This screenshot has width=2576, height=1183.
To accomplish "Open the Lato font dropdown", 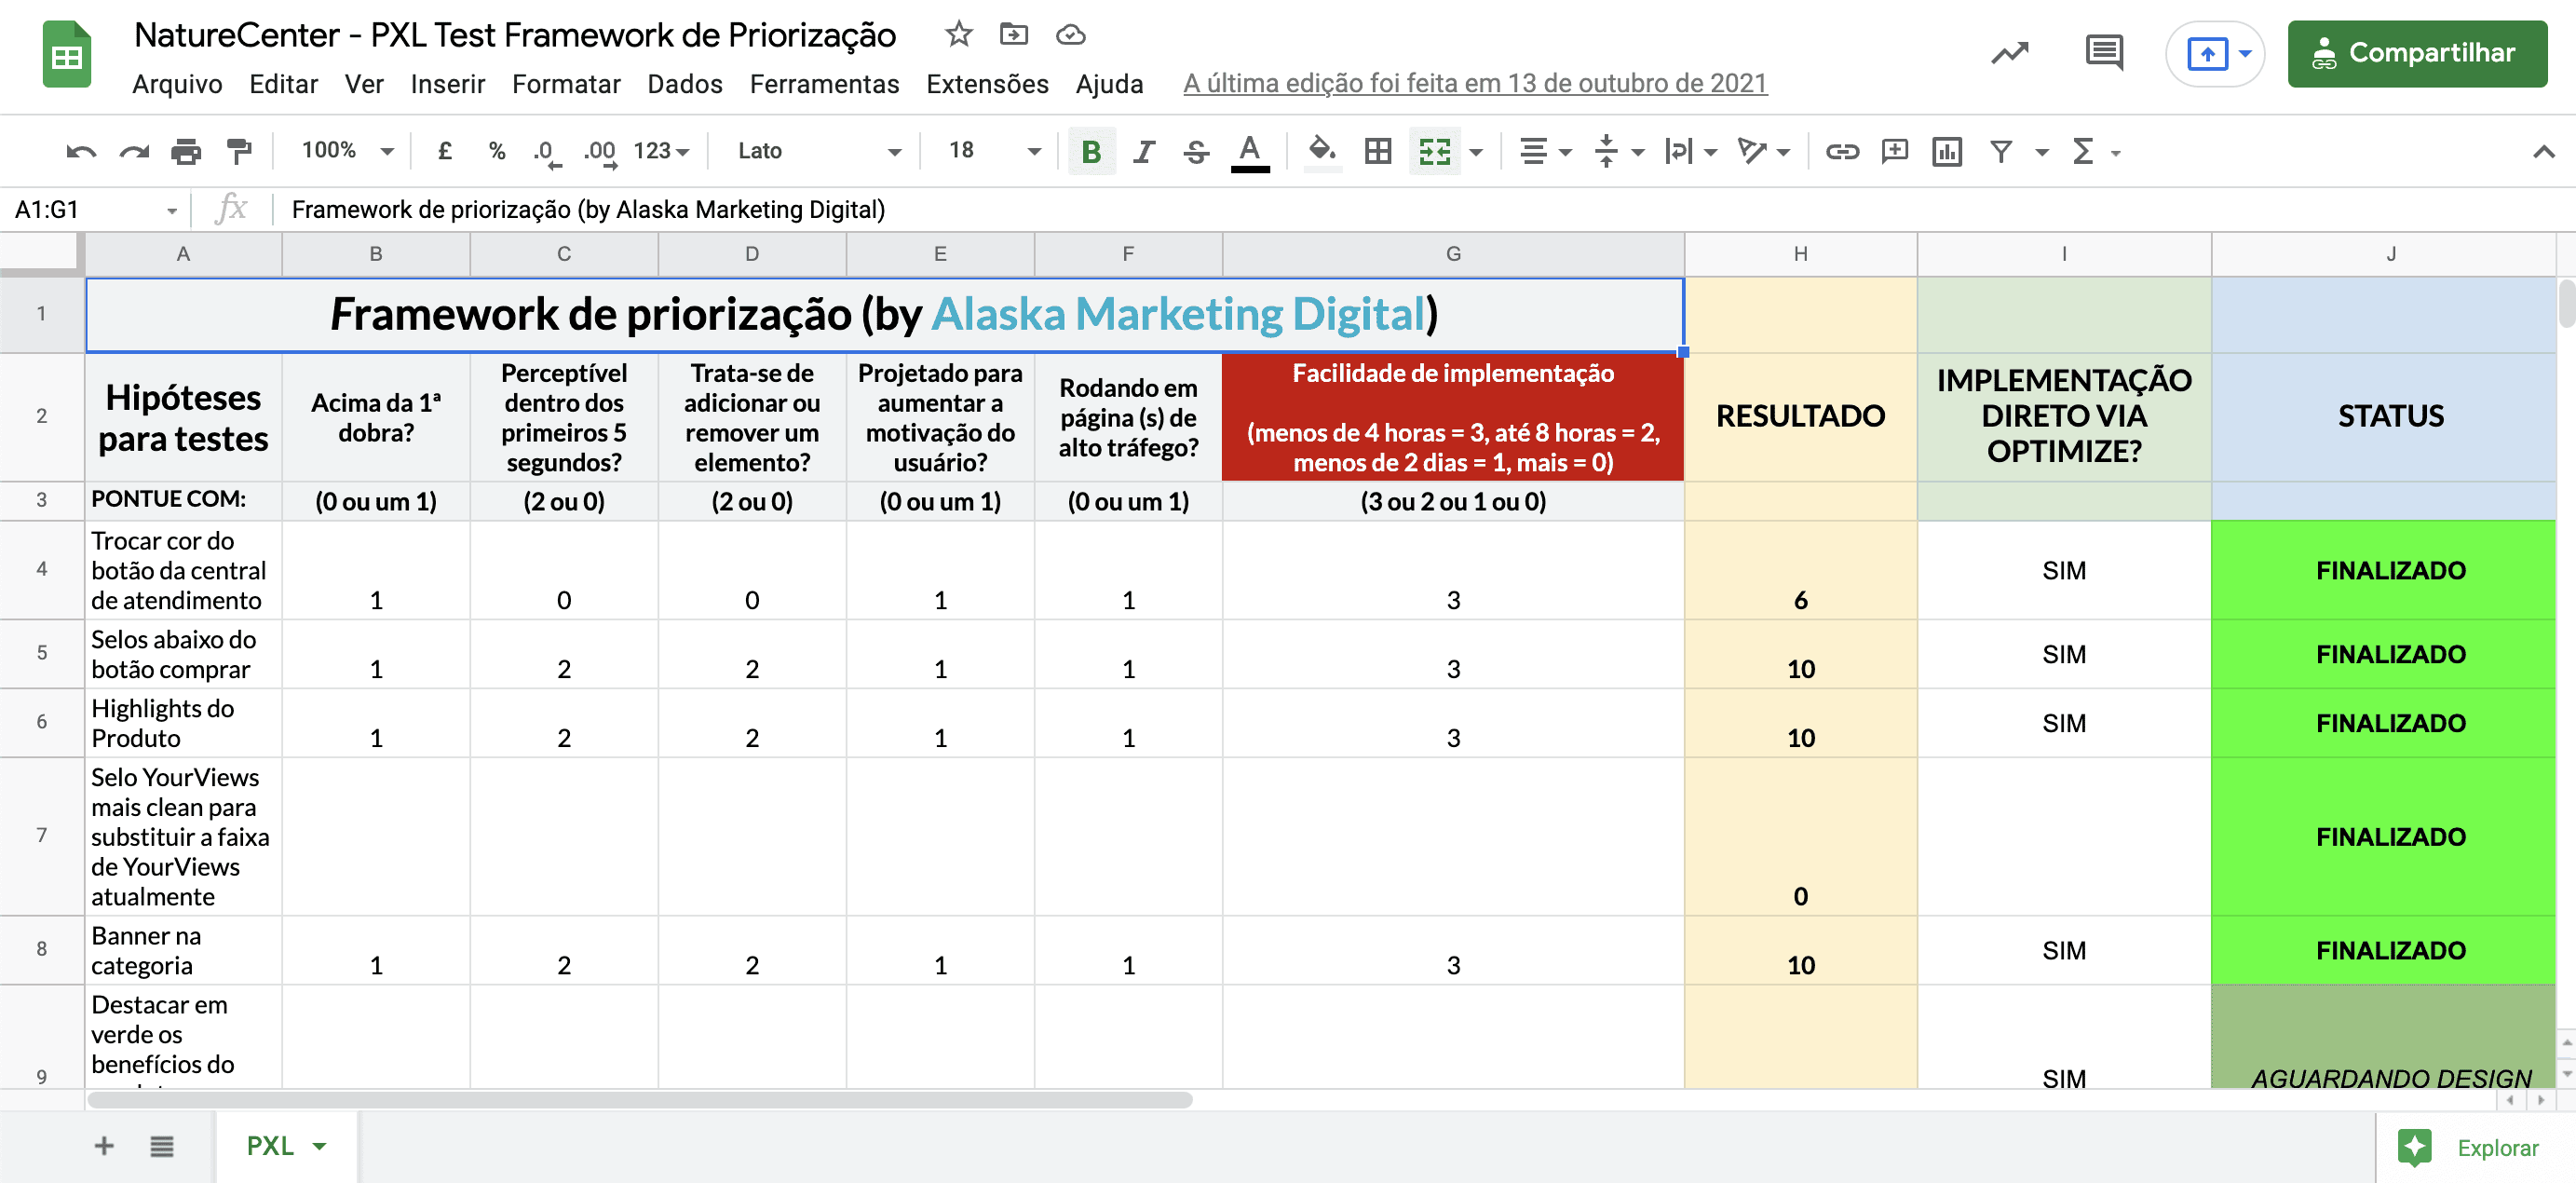I will (x=818, y=151).
